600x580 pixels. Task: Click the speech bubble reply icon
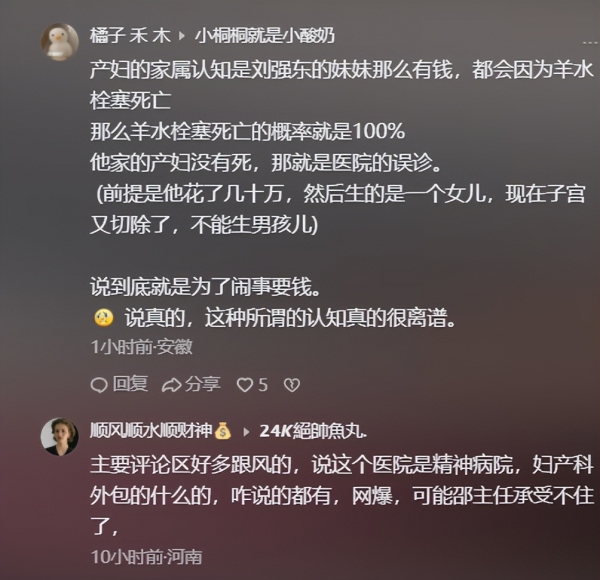tap(99, 385)
